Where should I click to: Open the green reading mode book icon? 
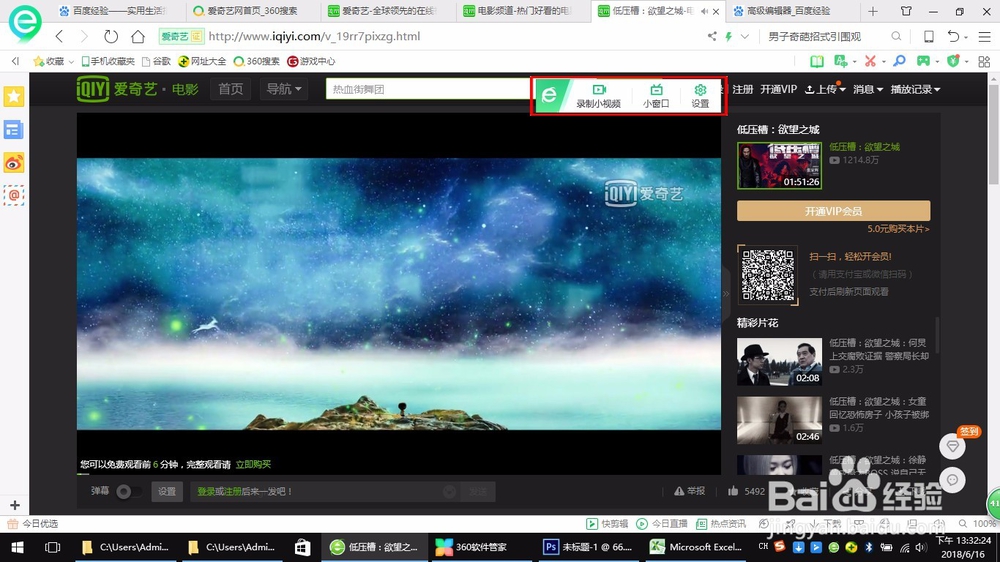click(816, 61)
